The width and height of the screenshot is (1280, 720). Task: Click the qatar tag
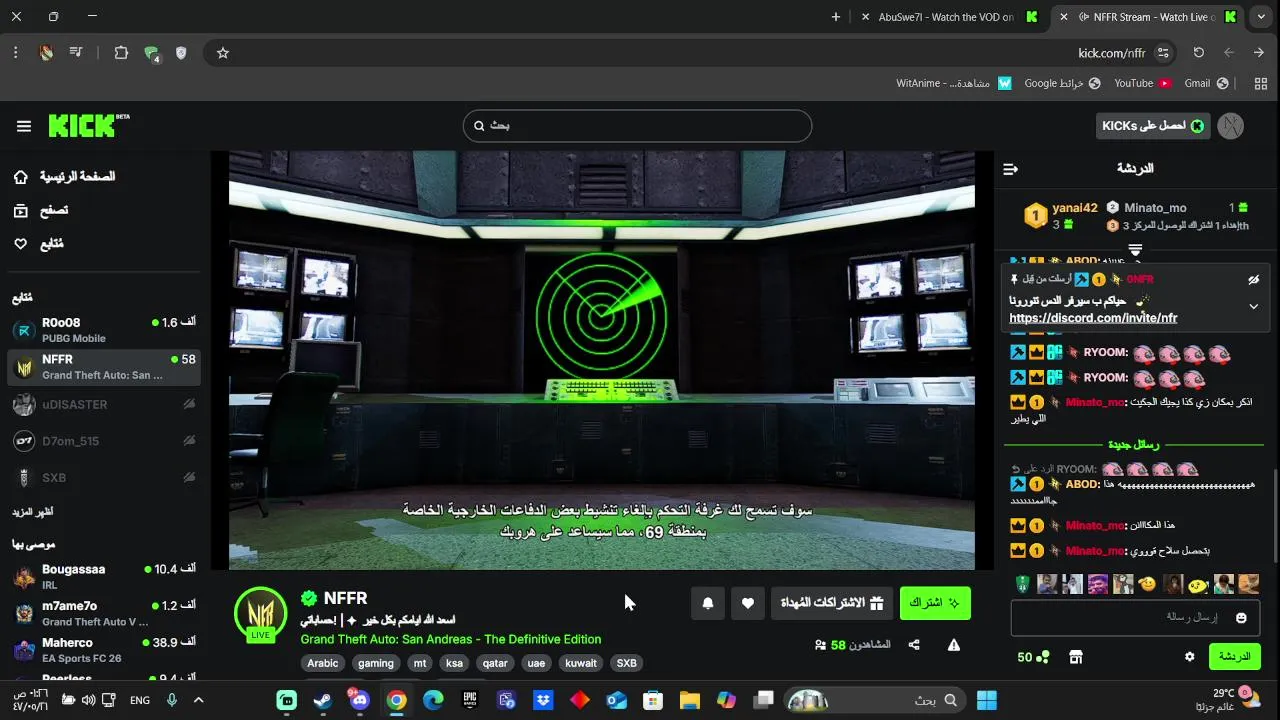coord(495,663)
